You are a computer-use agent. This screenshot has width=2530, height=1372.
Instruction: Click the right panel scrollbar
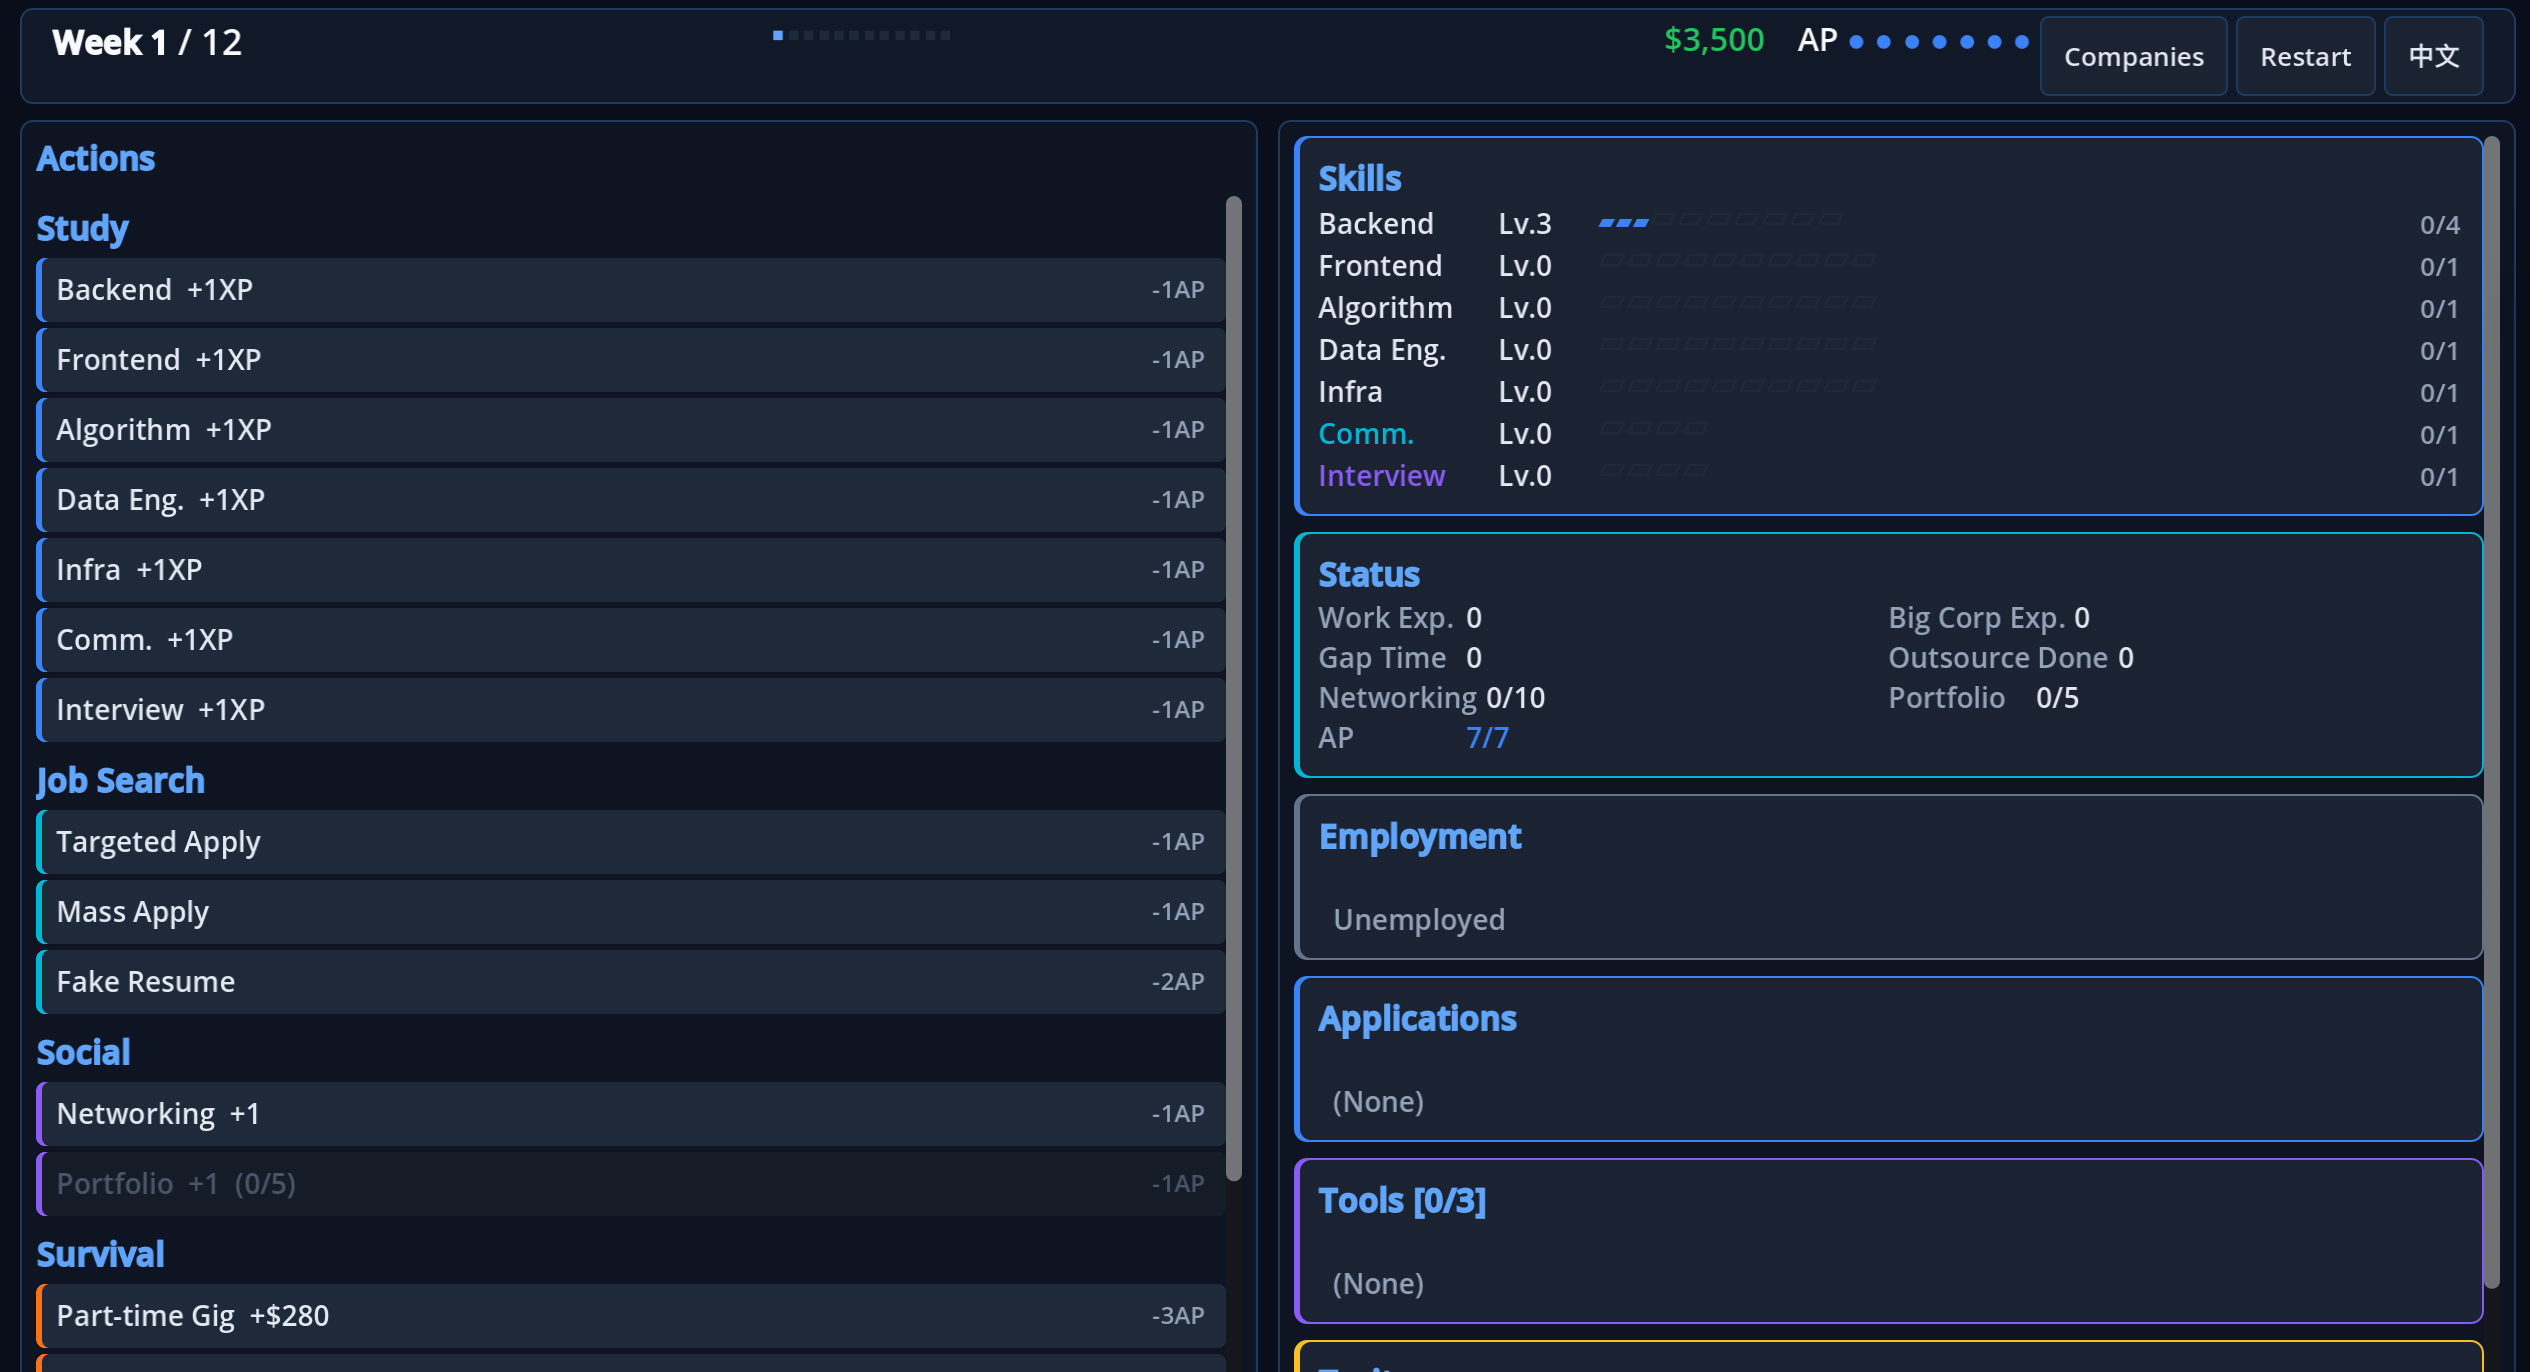click(2491, 710)
